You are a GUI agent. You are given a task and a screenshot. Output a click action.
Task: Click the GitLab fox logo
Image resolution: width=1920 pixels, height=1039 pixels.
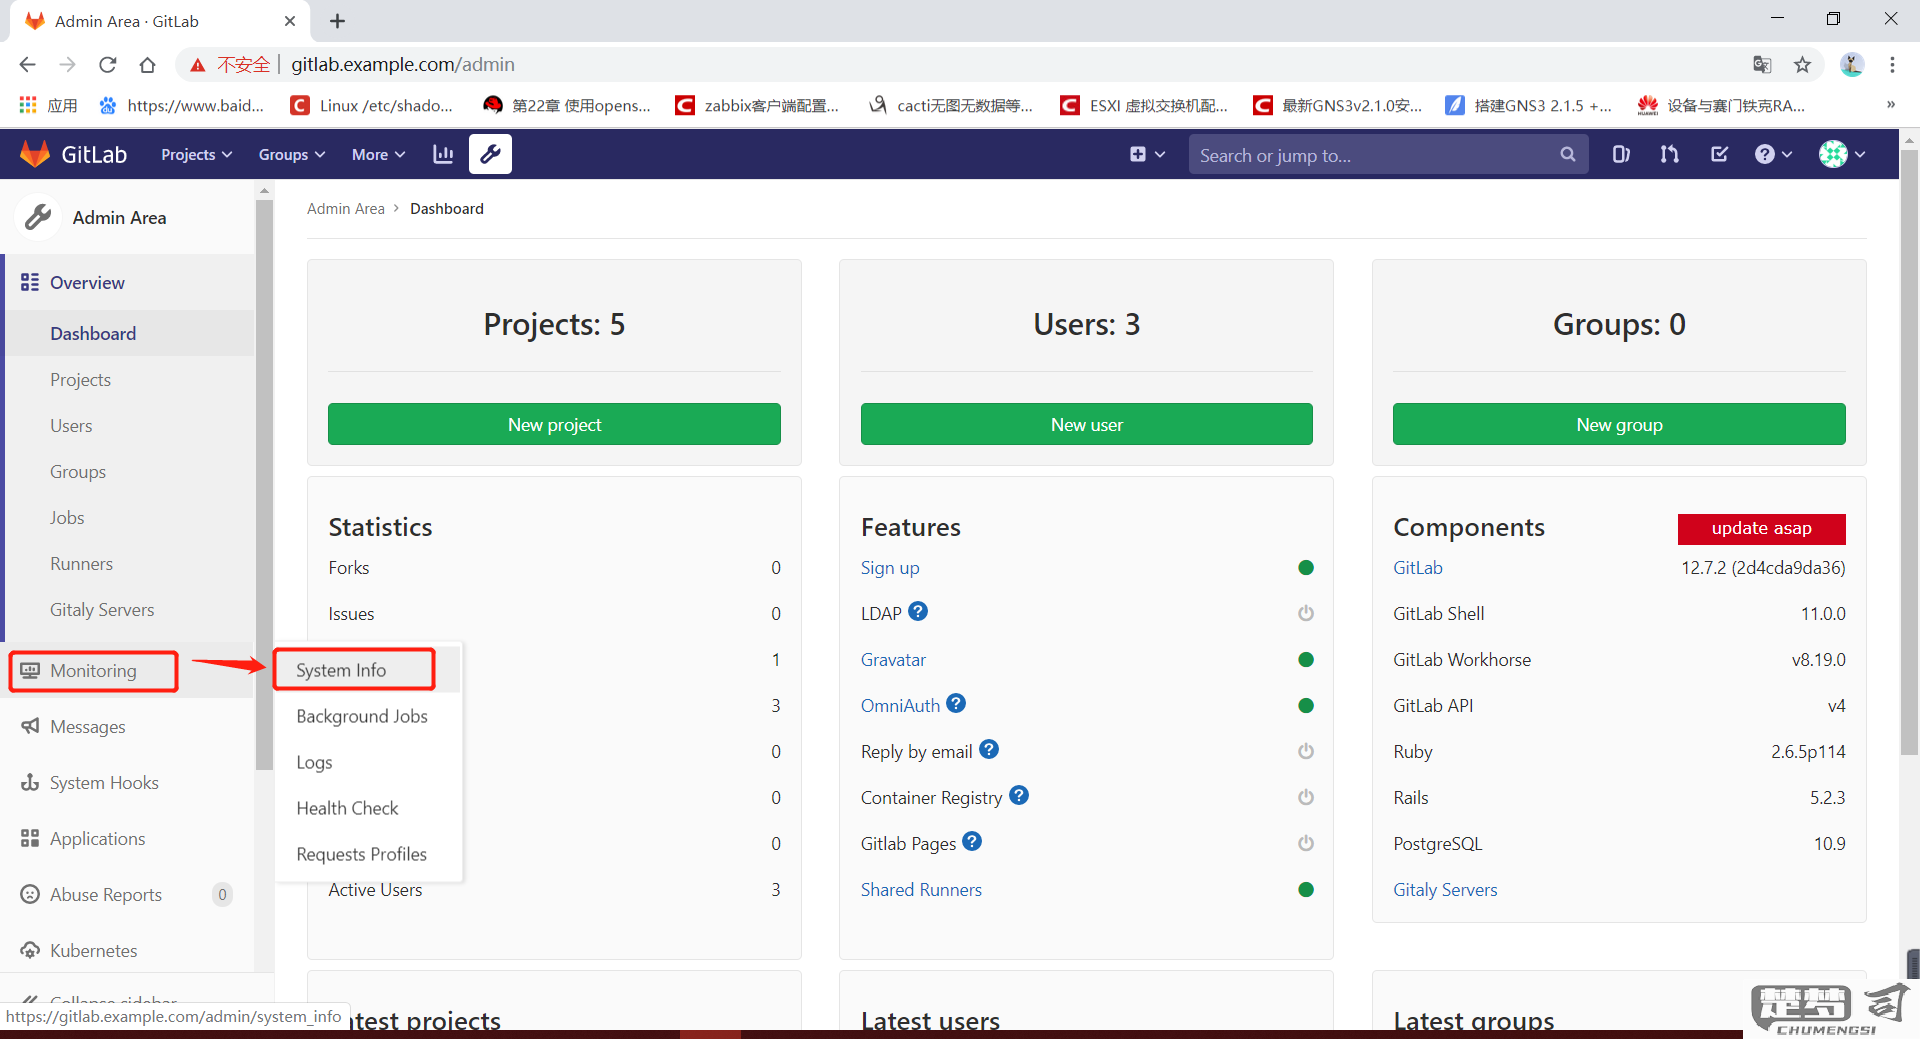tap(35, 154)
